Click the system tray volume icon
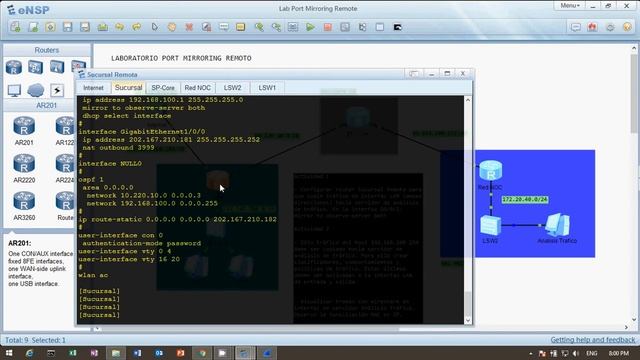The width and height of the screenshot is (640, 360). point(576,353)
